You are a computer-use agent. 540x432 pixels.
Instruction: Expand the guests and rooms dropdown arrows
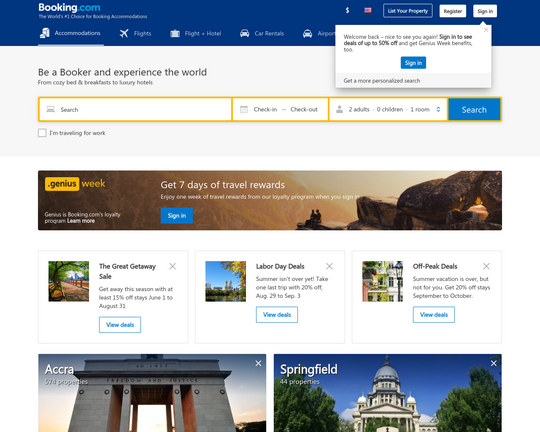tap(438, 110)
